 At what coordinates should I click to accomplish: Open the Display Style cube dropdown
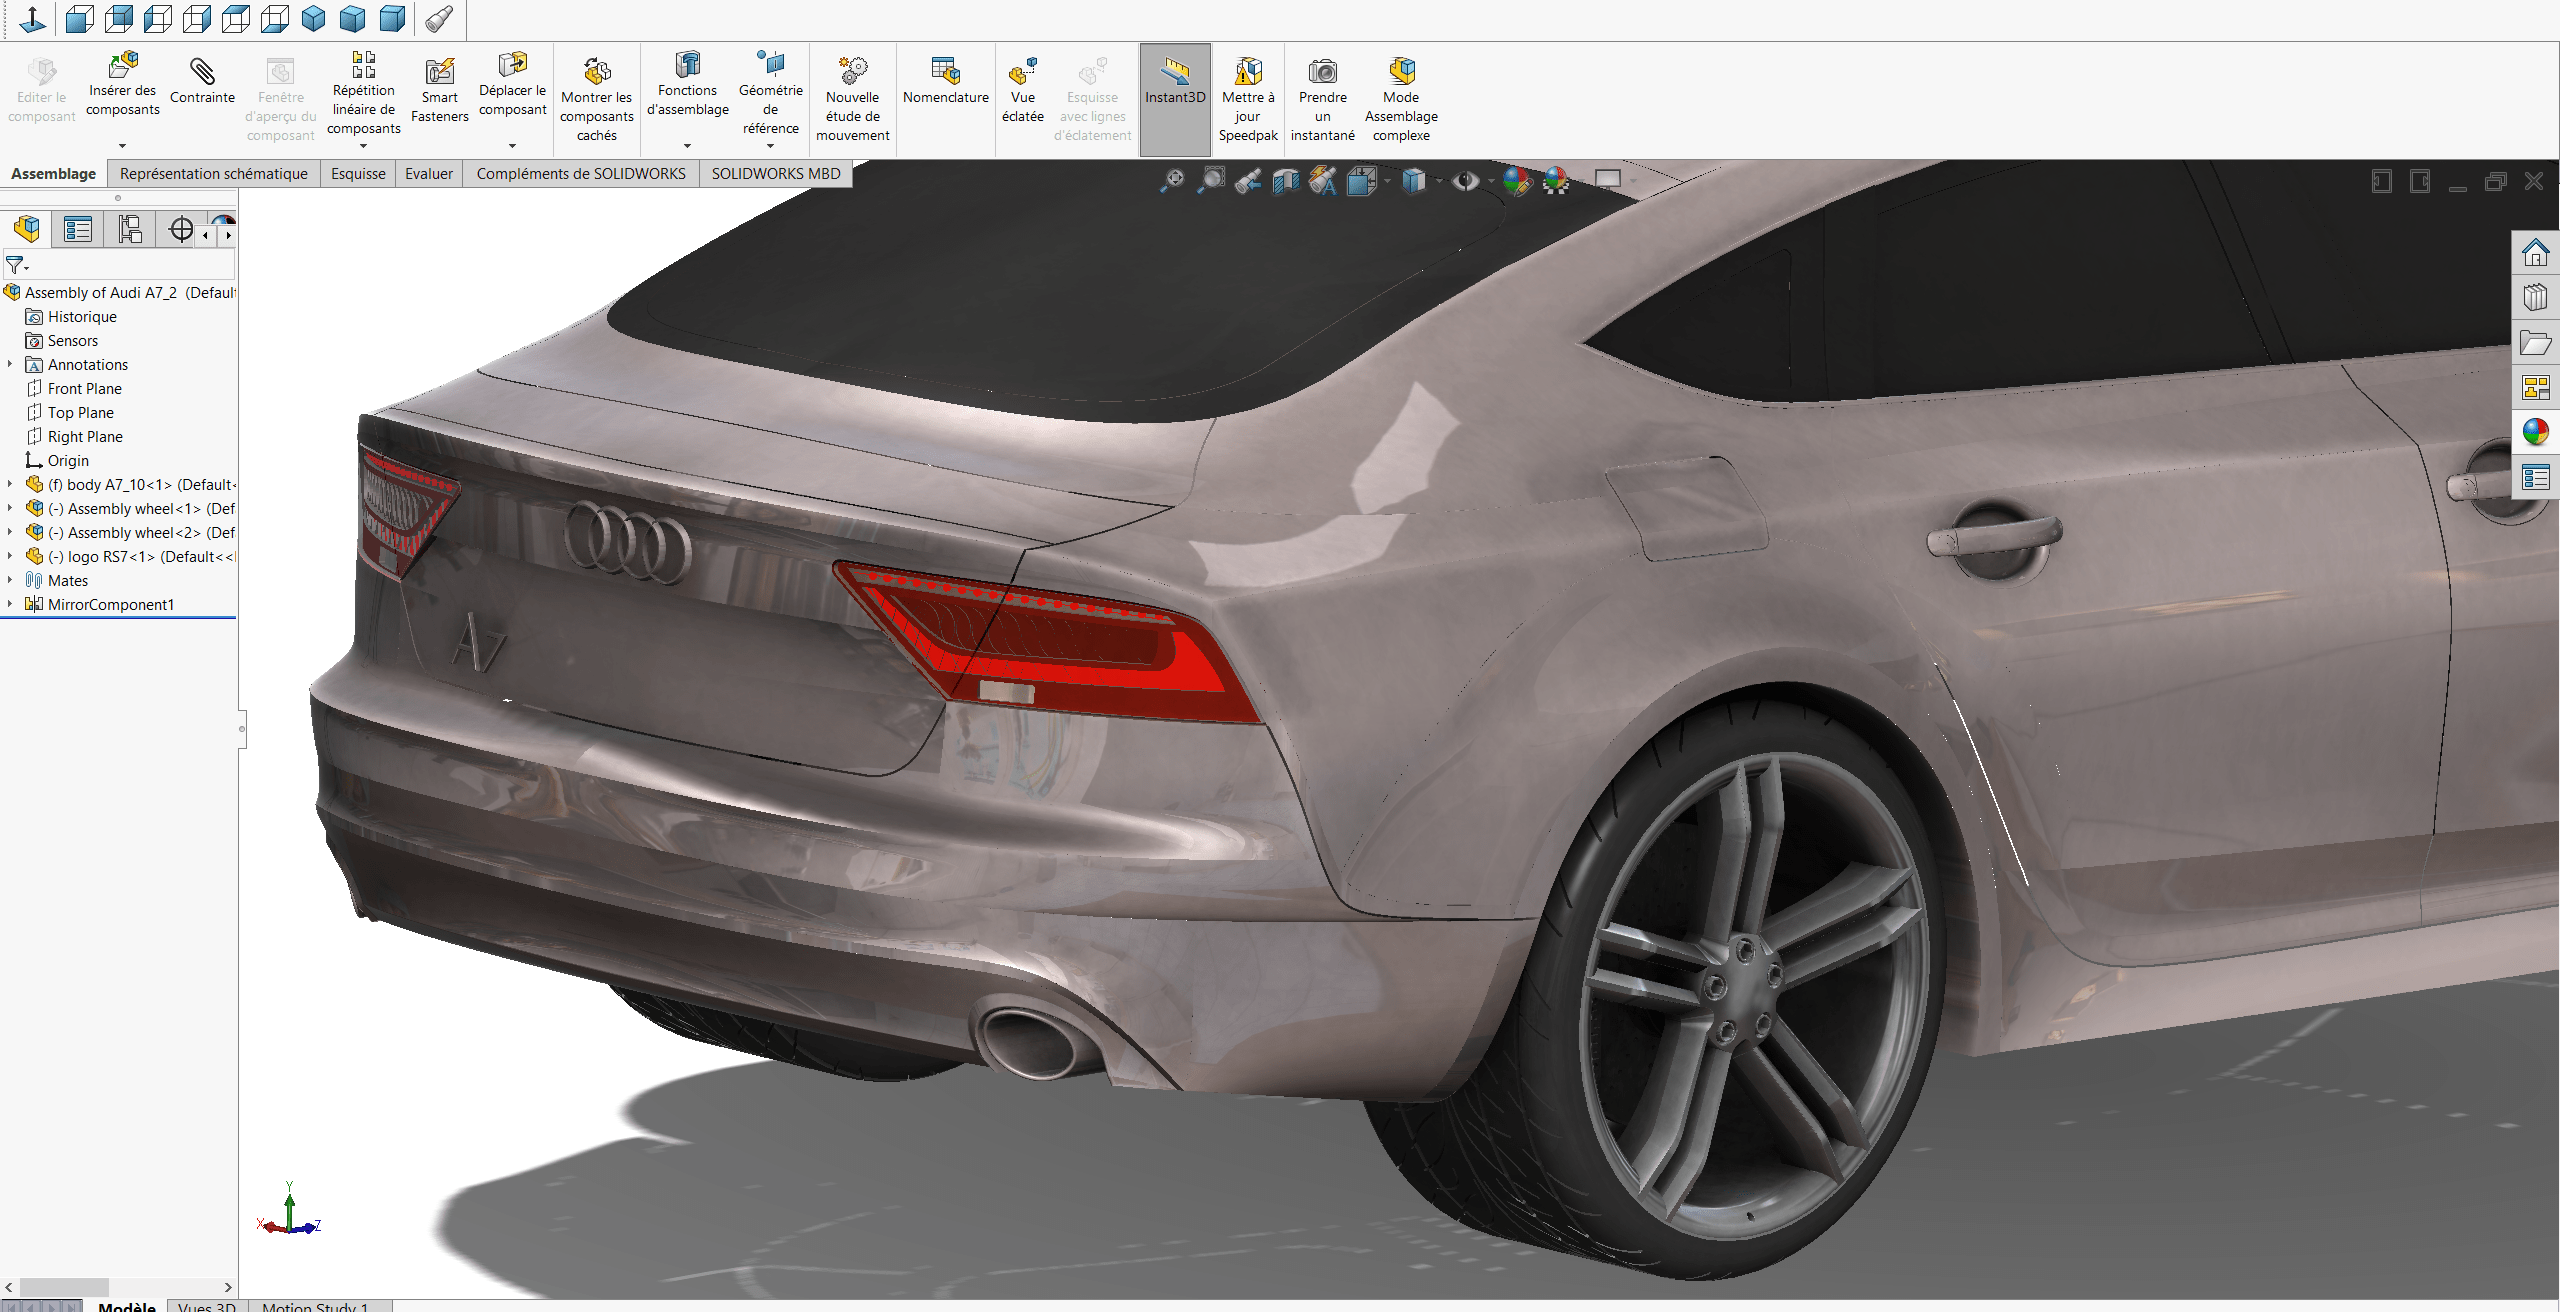click(x=1439, y=181)
